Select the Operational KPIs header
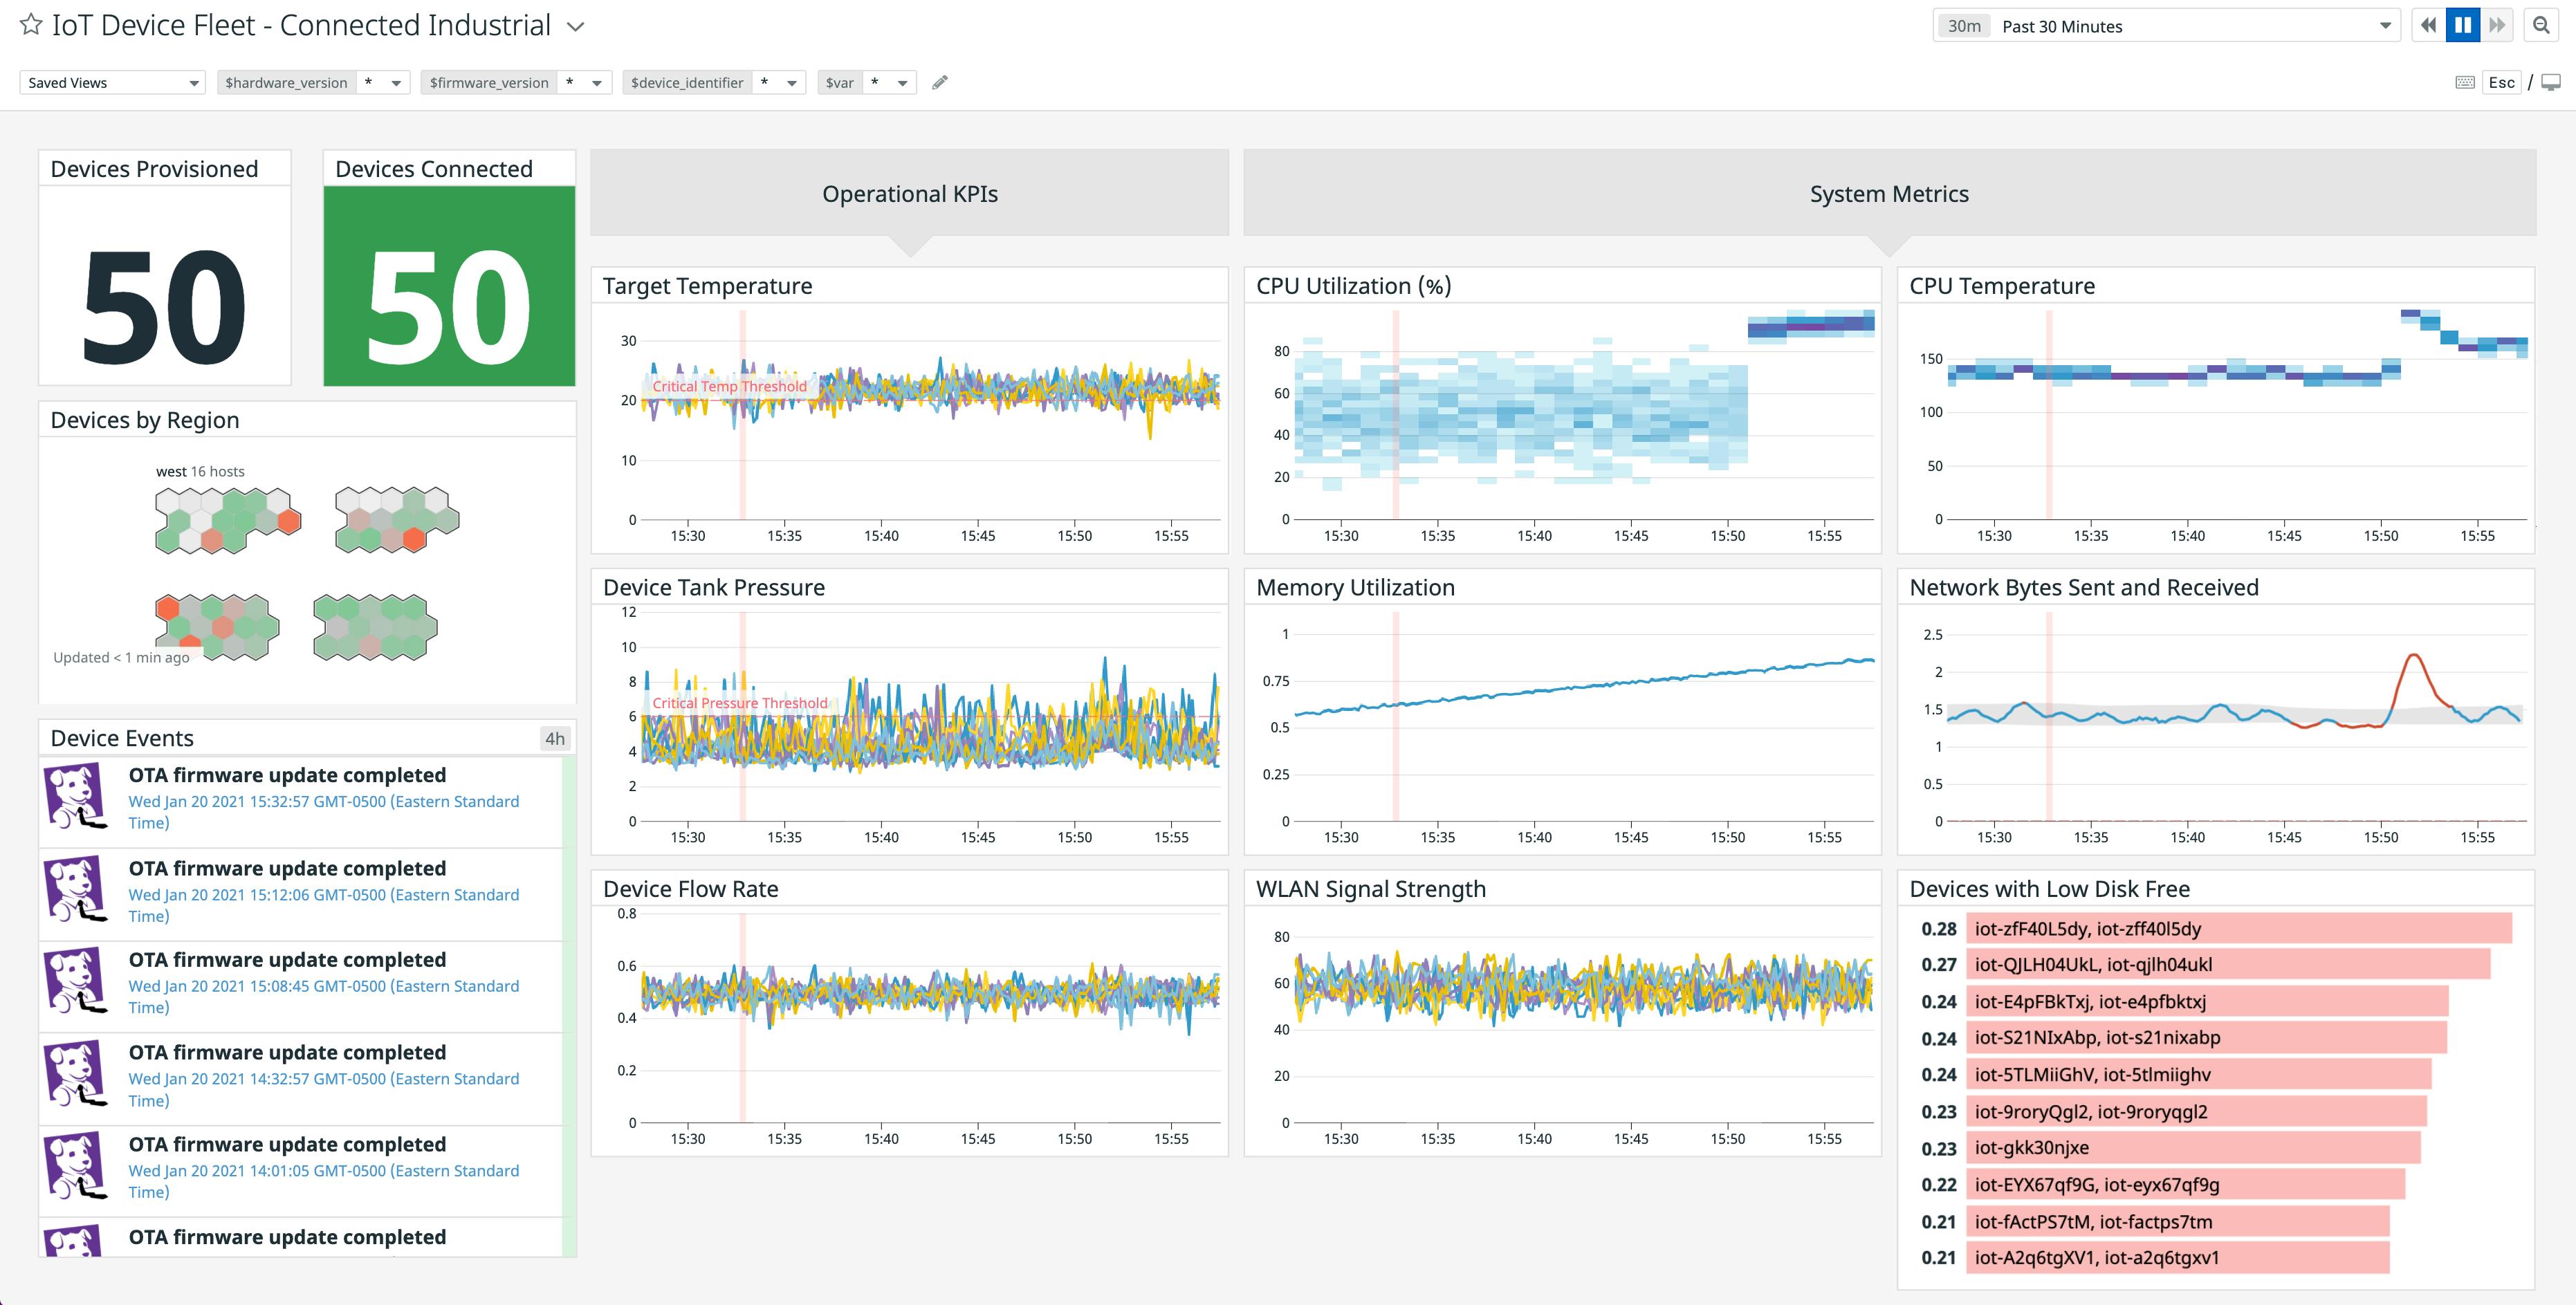Viewport: 2576px width, 1305px height. point(909,193)
